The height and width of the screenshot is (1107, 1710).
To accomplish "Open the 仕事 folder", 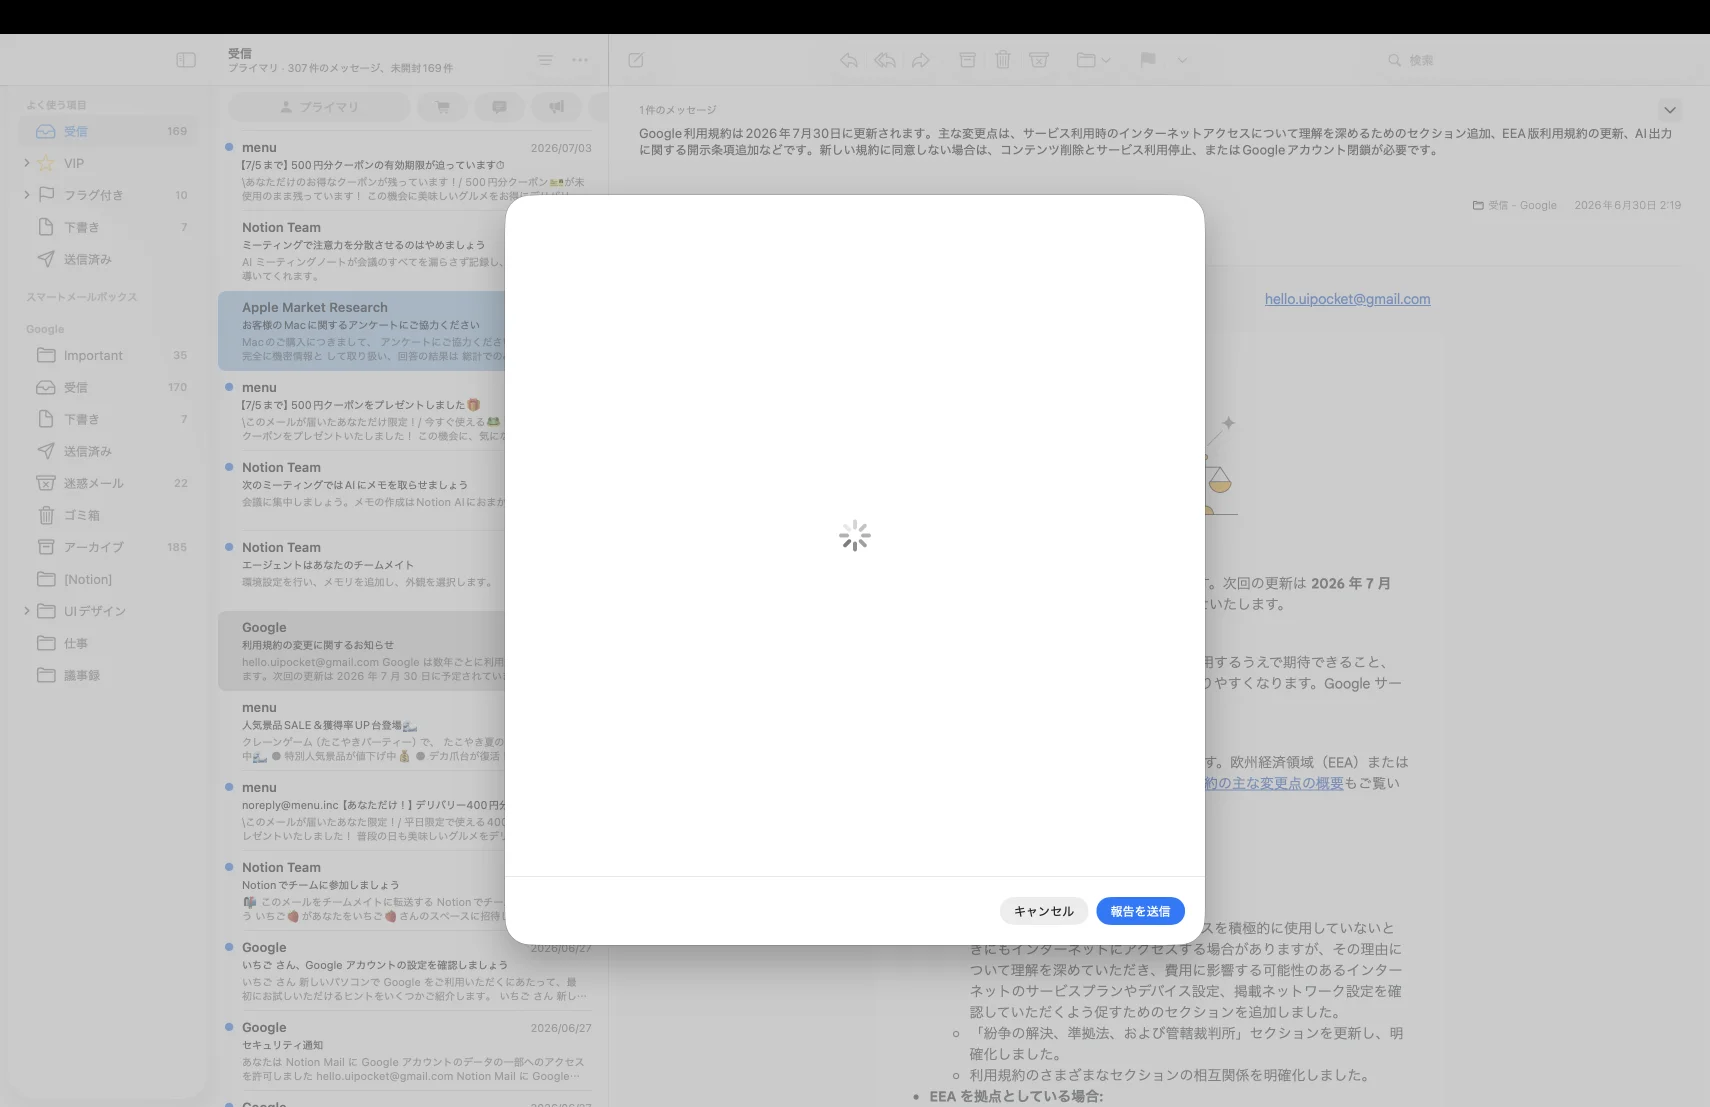I will 109,643.
